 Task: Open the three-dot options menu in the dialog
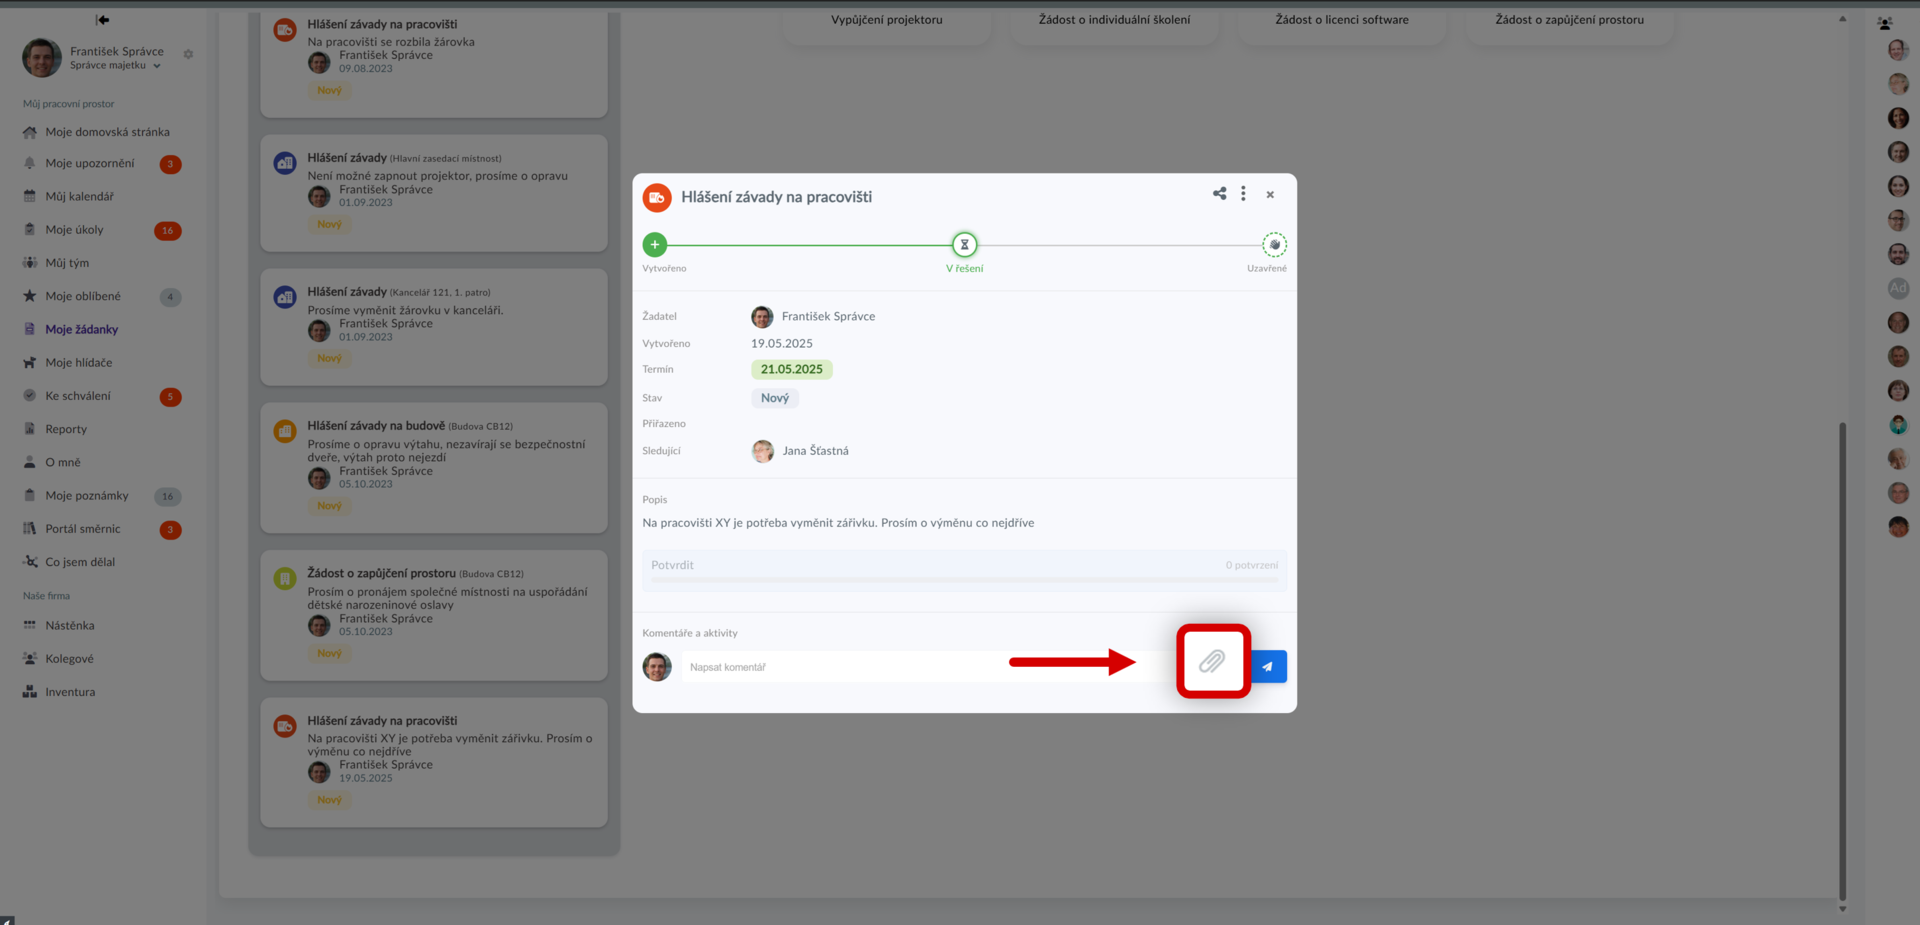pos(1243,194)
